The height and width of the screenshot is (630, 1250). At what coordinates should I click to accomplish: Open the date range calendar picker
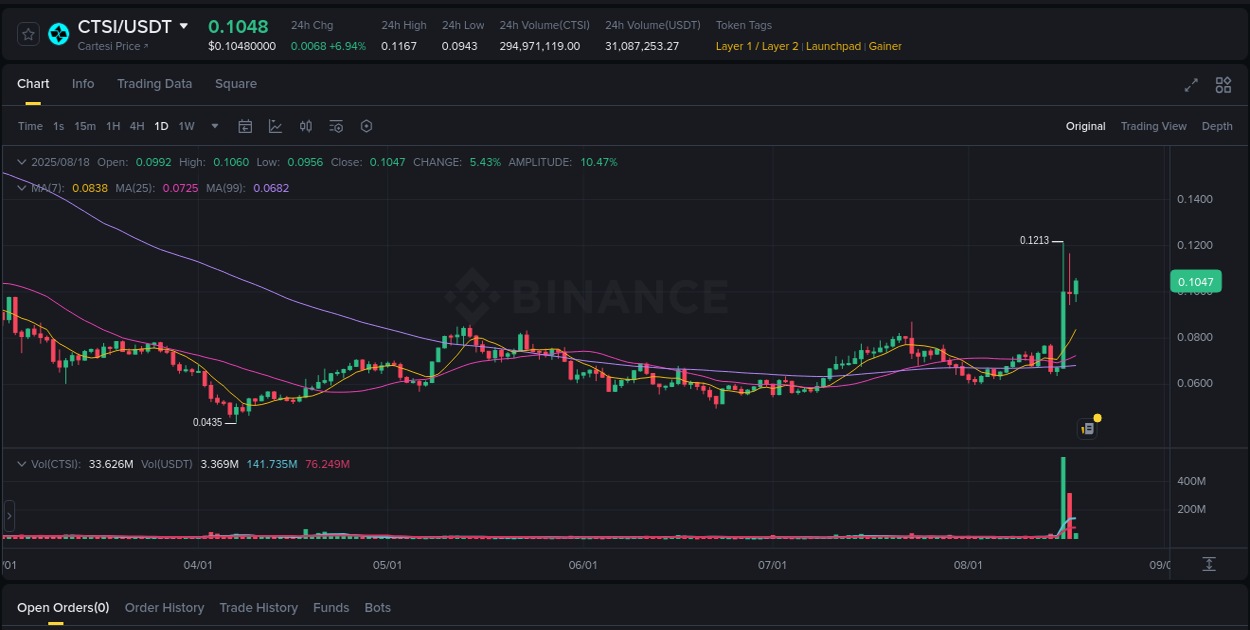[245, 126]
